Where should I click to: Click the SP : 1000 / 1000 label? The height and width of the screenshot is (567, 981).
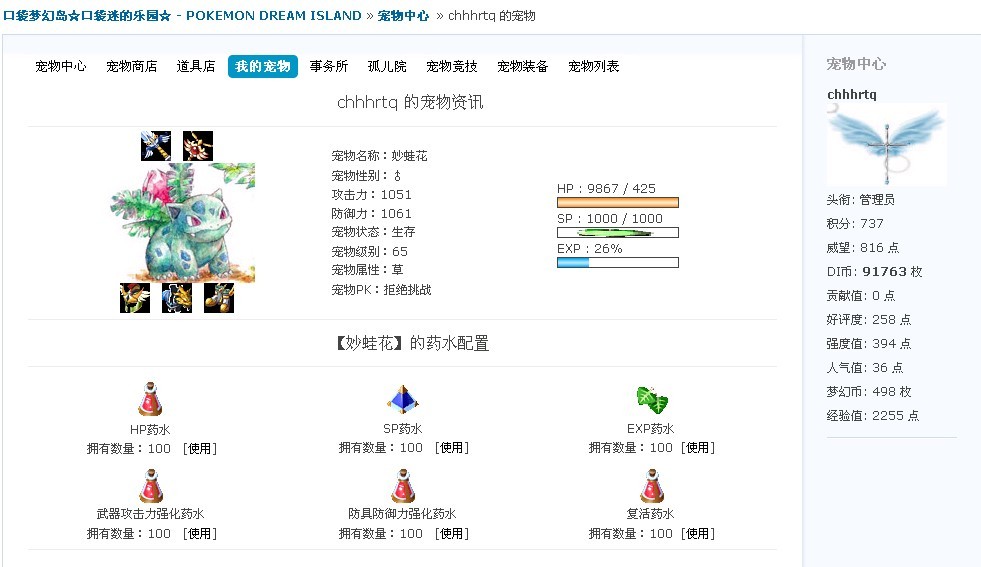coord(610,218)
